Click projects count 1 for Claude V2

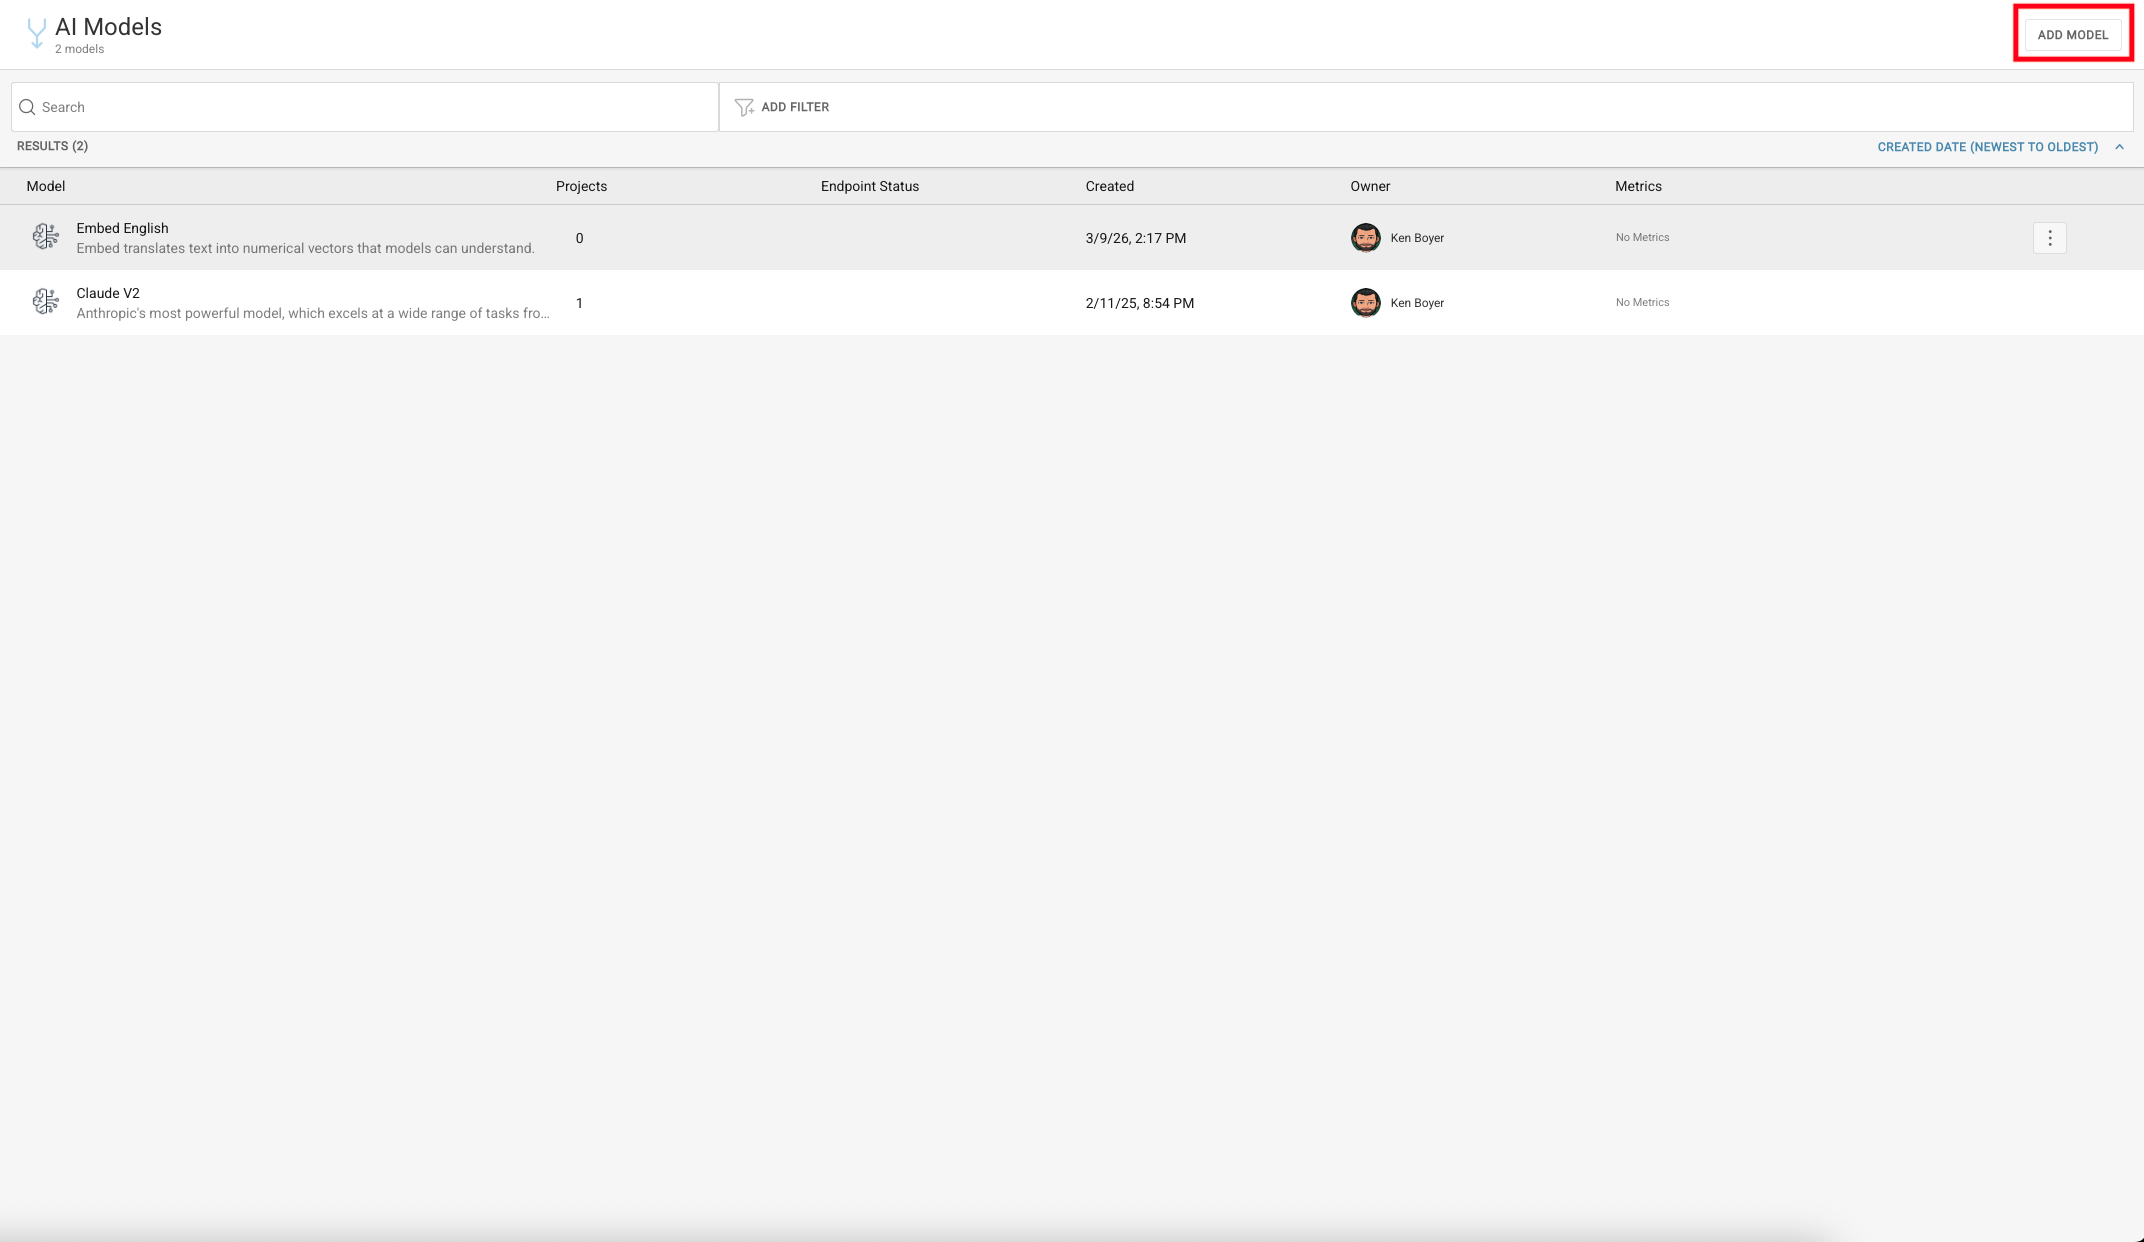point(579,303)
